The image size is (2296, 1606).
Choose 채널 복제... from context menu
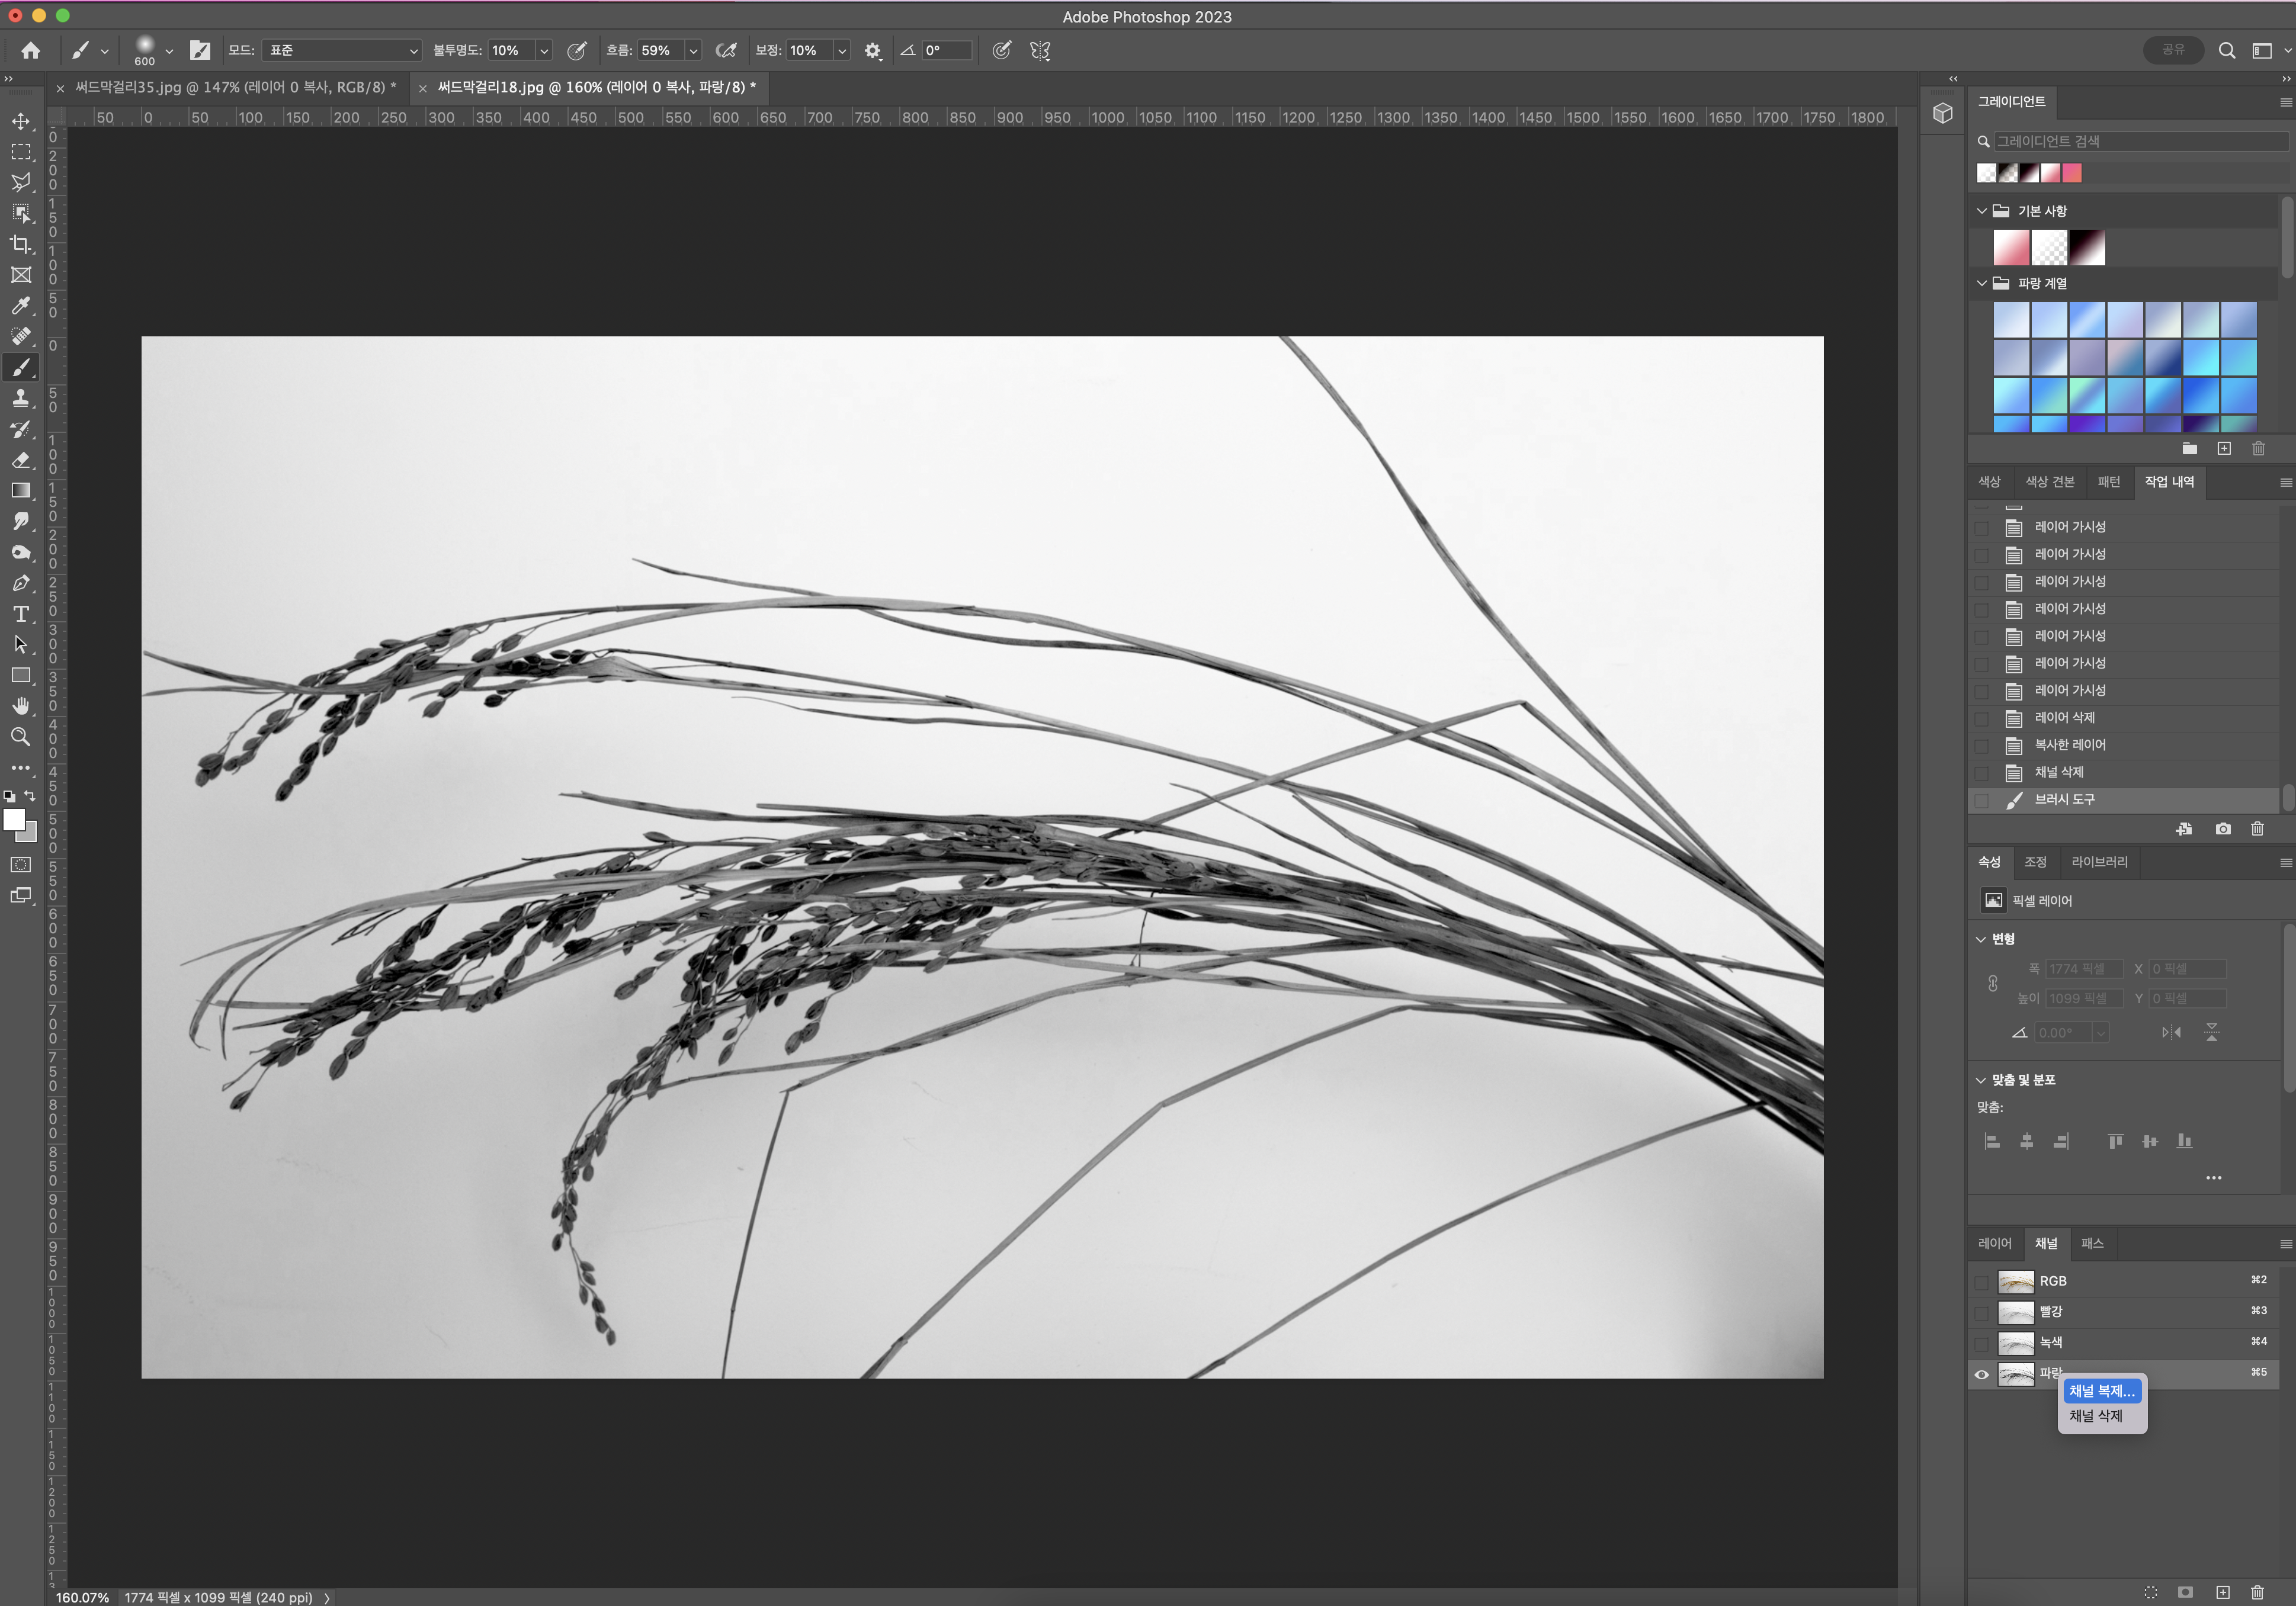click(x=2102, y=1391)
